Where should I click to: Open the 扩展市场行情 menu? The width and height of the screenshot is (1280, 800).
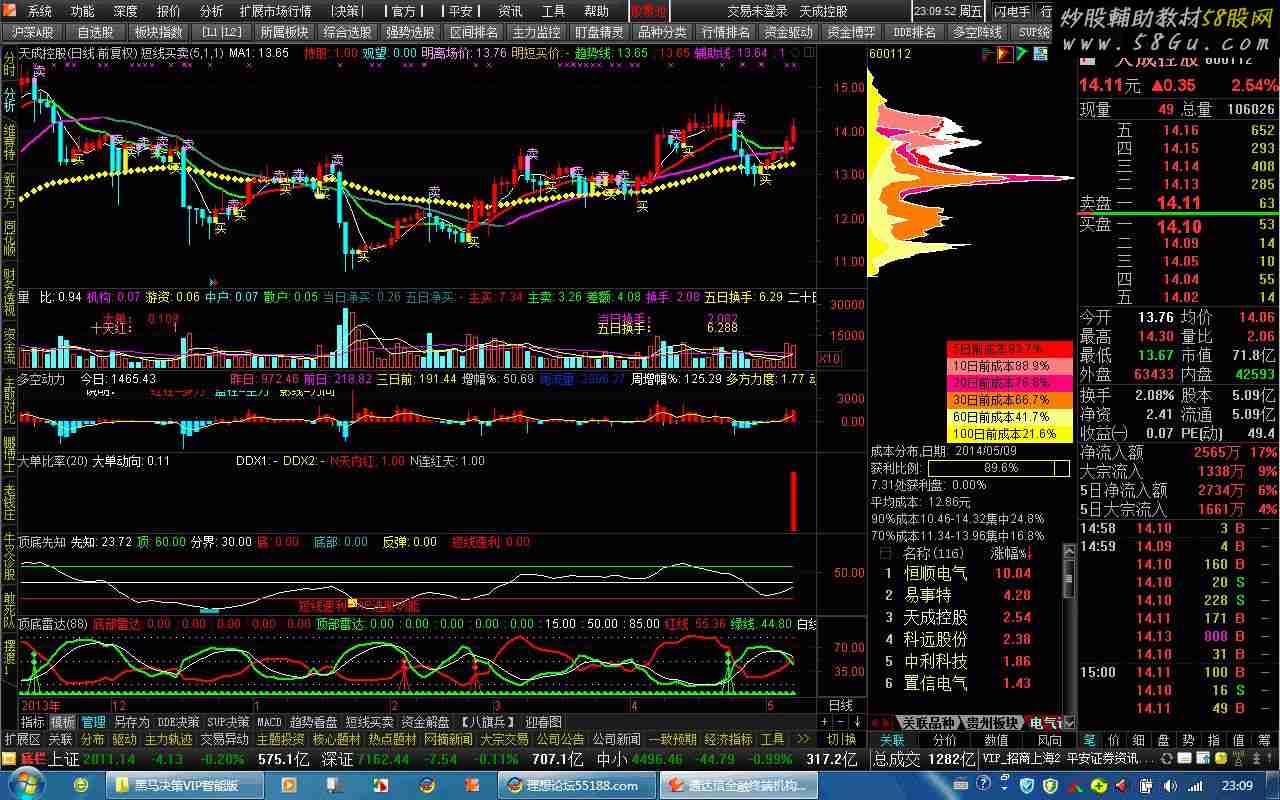click(275, 11)
